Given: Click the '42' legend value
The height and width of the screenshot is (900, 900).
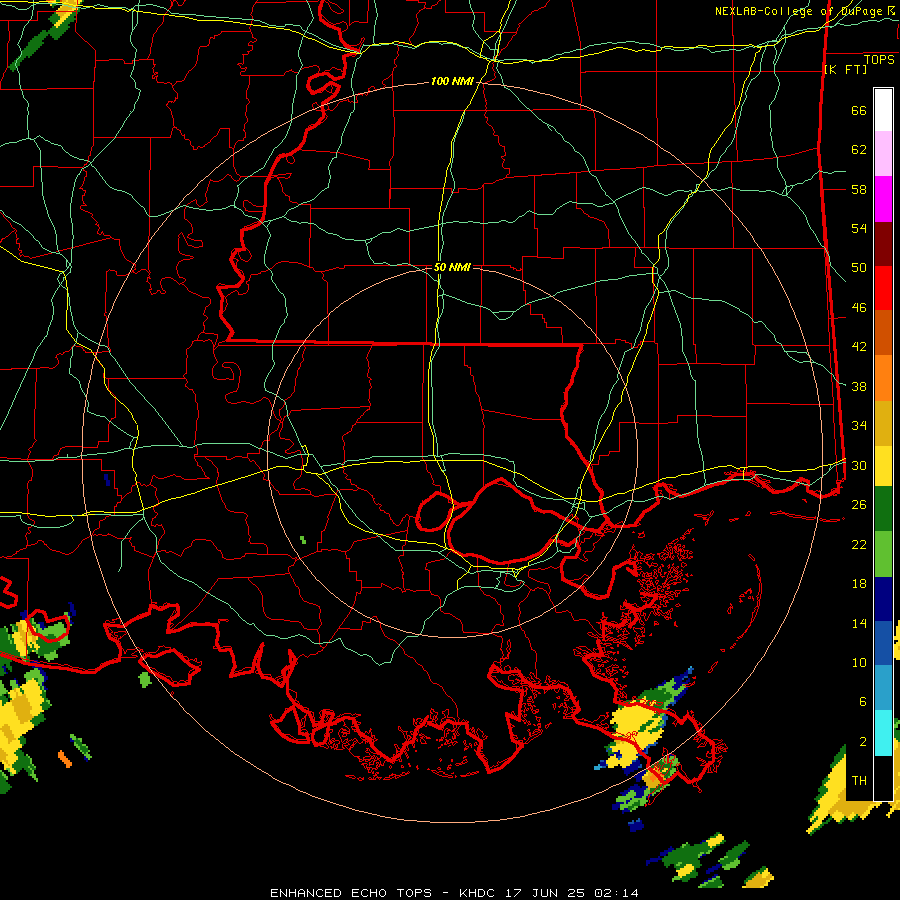Looking at the screenshot, I should pos(859,347).
